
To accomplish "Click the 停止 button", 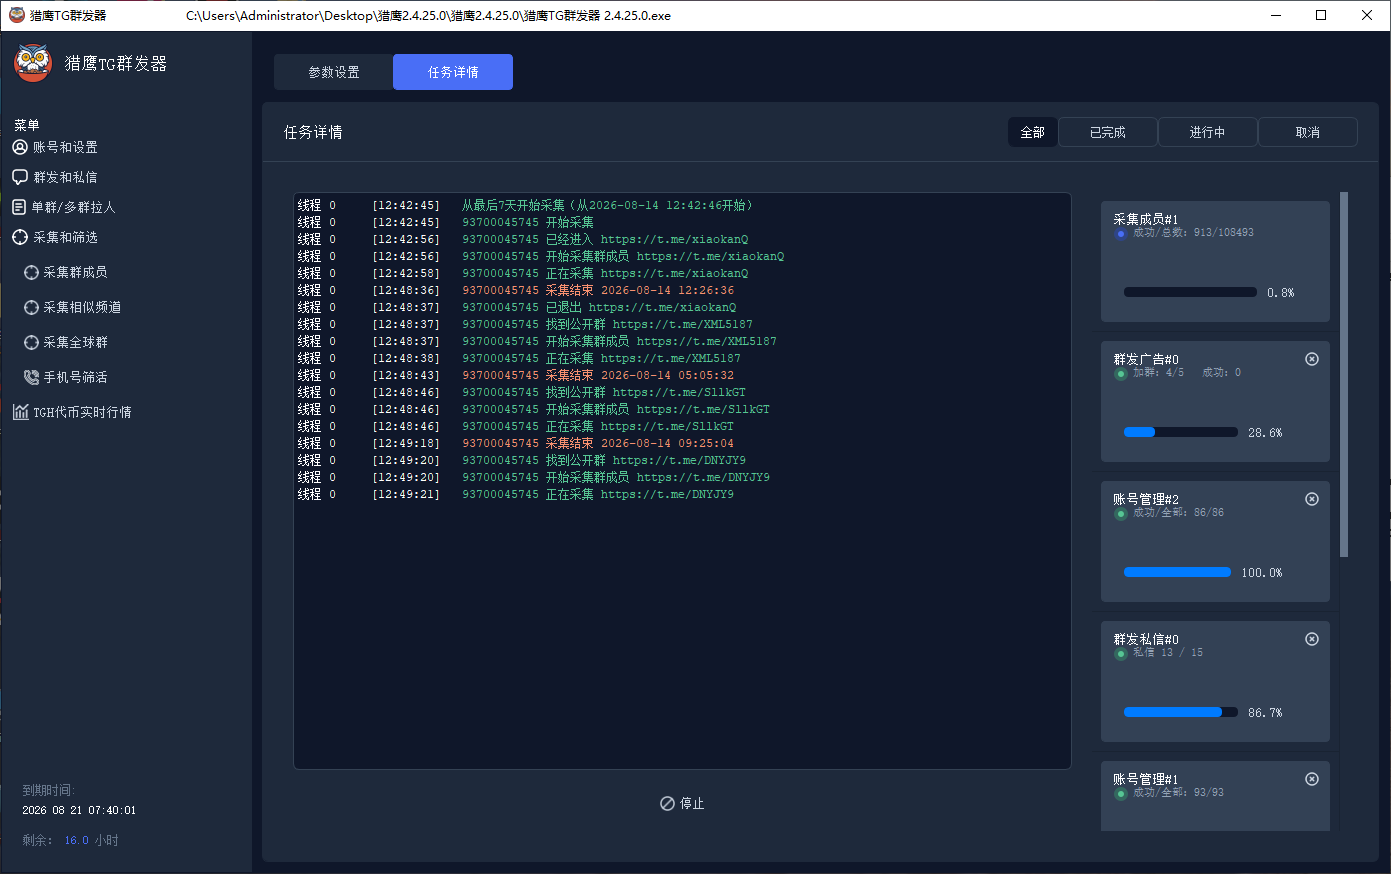I will pyautogui.click(x=682, y=803).
